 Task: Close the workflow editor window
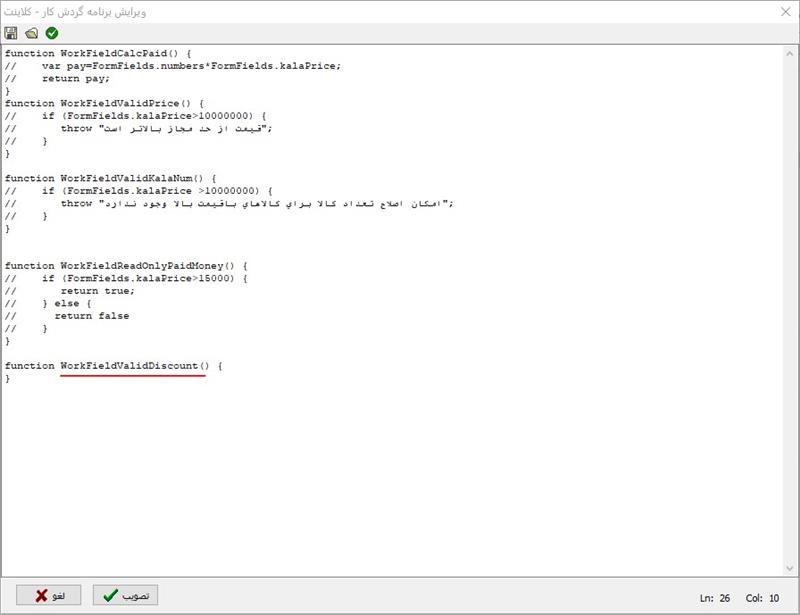781,12
